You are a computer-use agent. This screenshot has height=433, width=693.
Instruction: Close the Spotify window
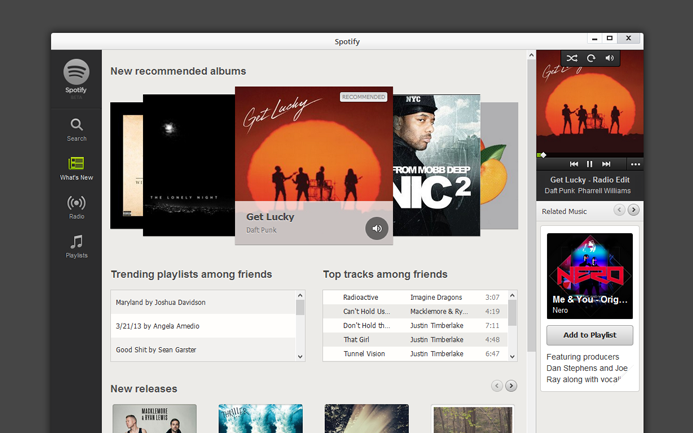pos(628,38)
